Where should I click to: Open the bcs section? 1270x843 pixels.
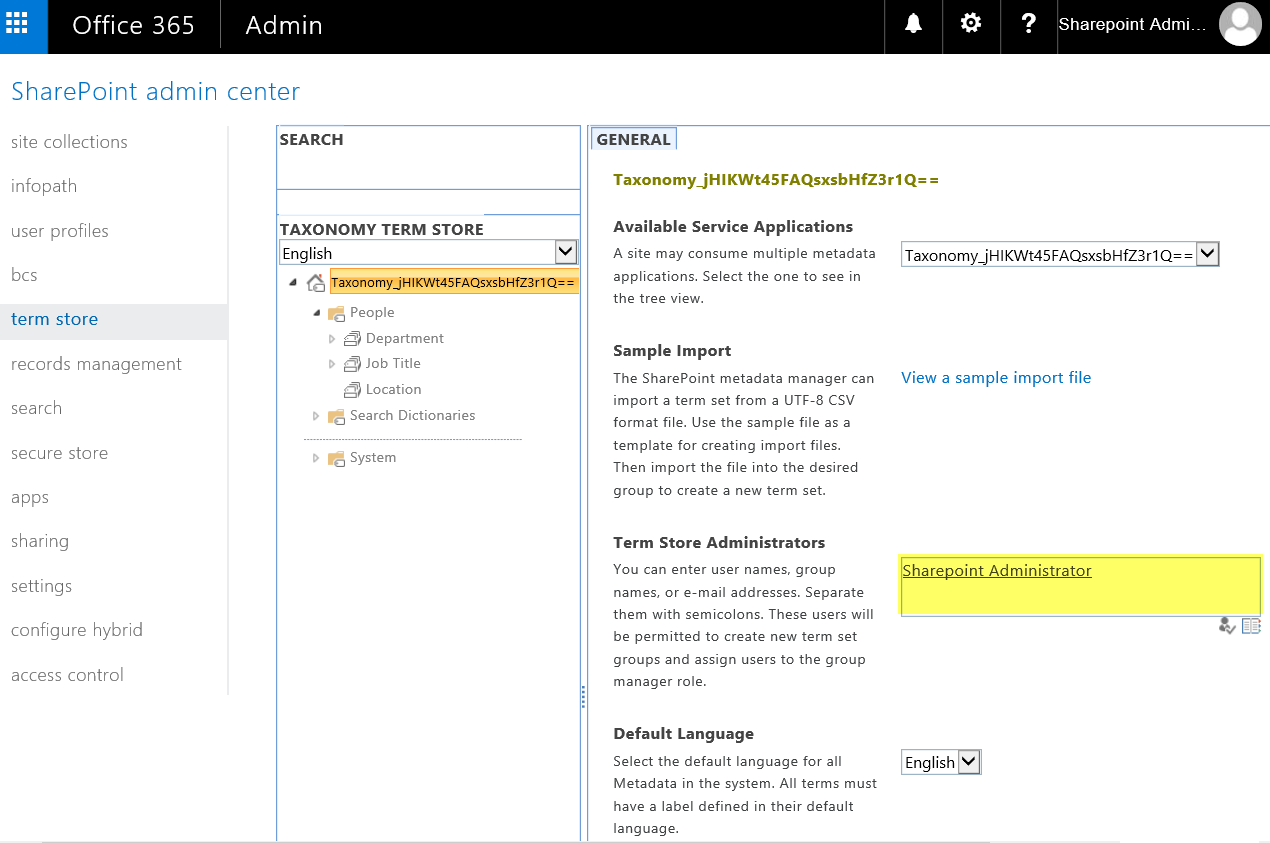(x=24, y=275)
